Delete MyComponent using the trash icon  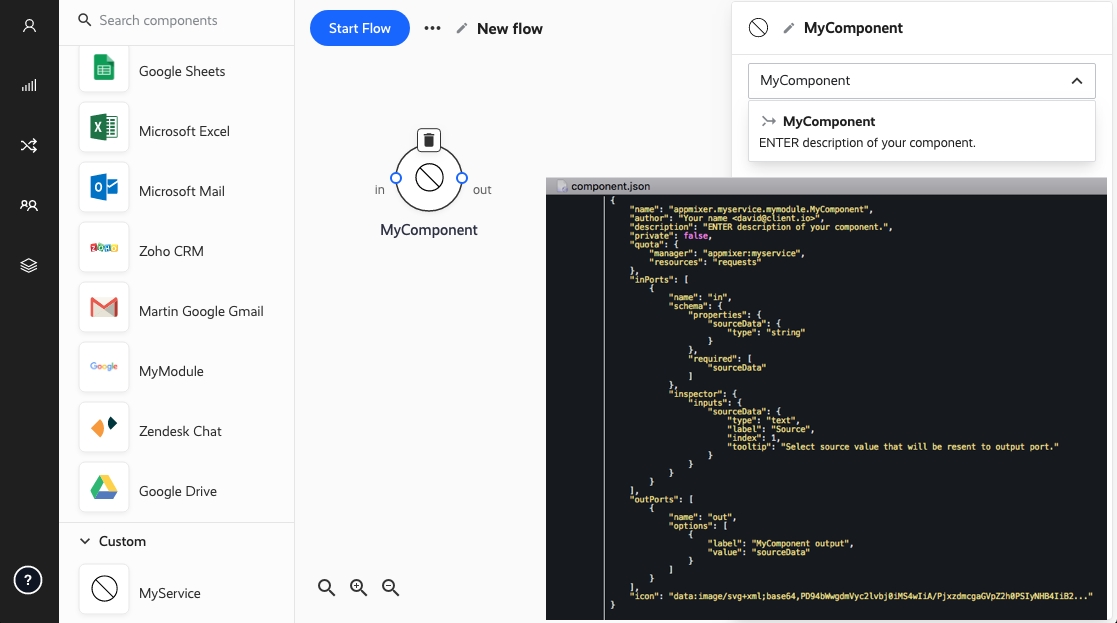pyautogui.click(x=428, y=140)
